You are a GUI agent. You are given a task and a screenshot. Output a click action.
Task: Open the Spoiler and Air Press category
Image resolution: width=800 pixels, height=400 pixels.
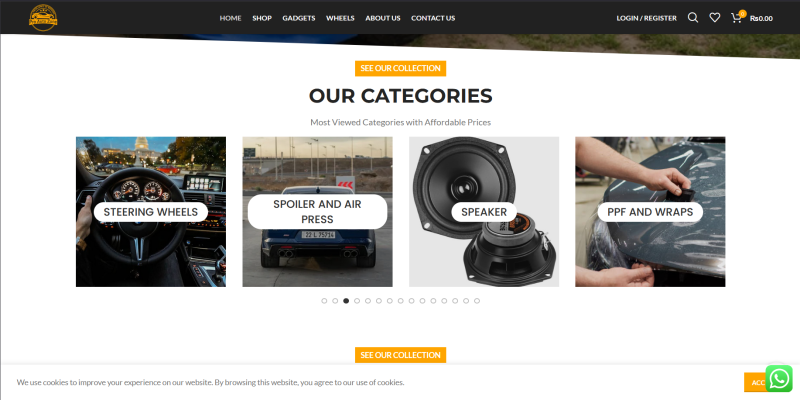point(317,212)
